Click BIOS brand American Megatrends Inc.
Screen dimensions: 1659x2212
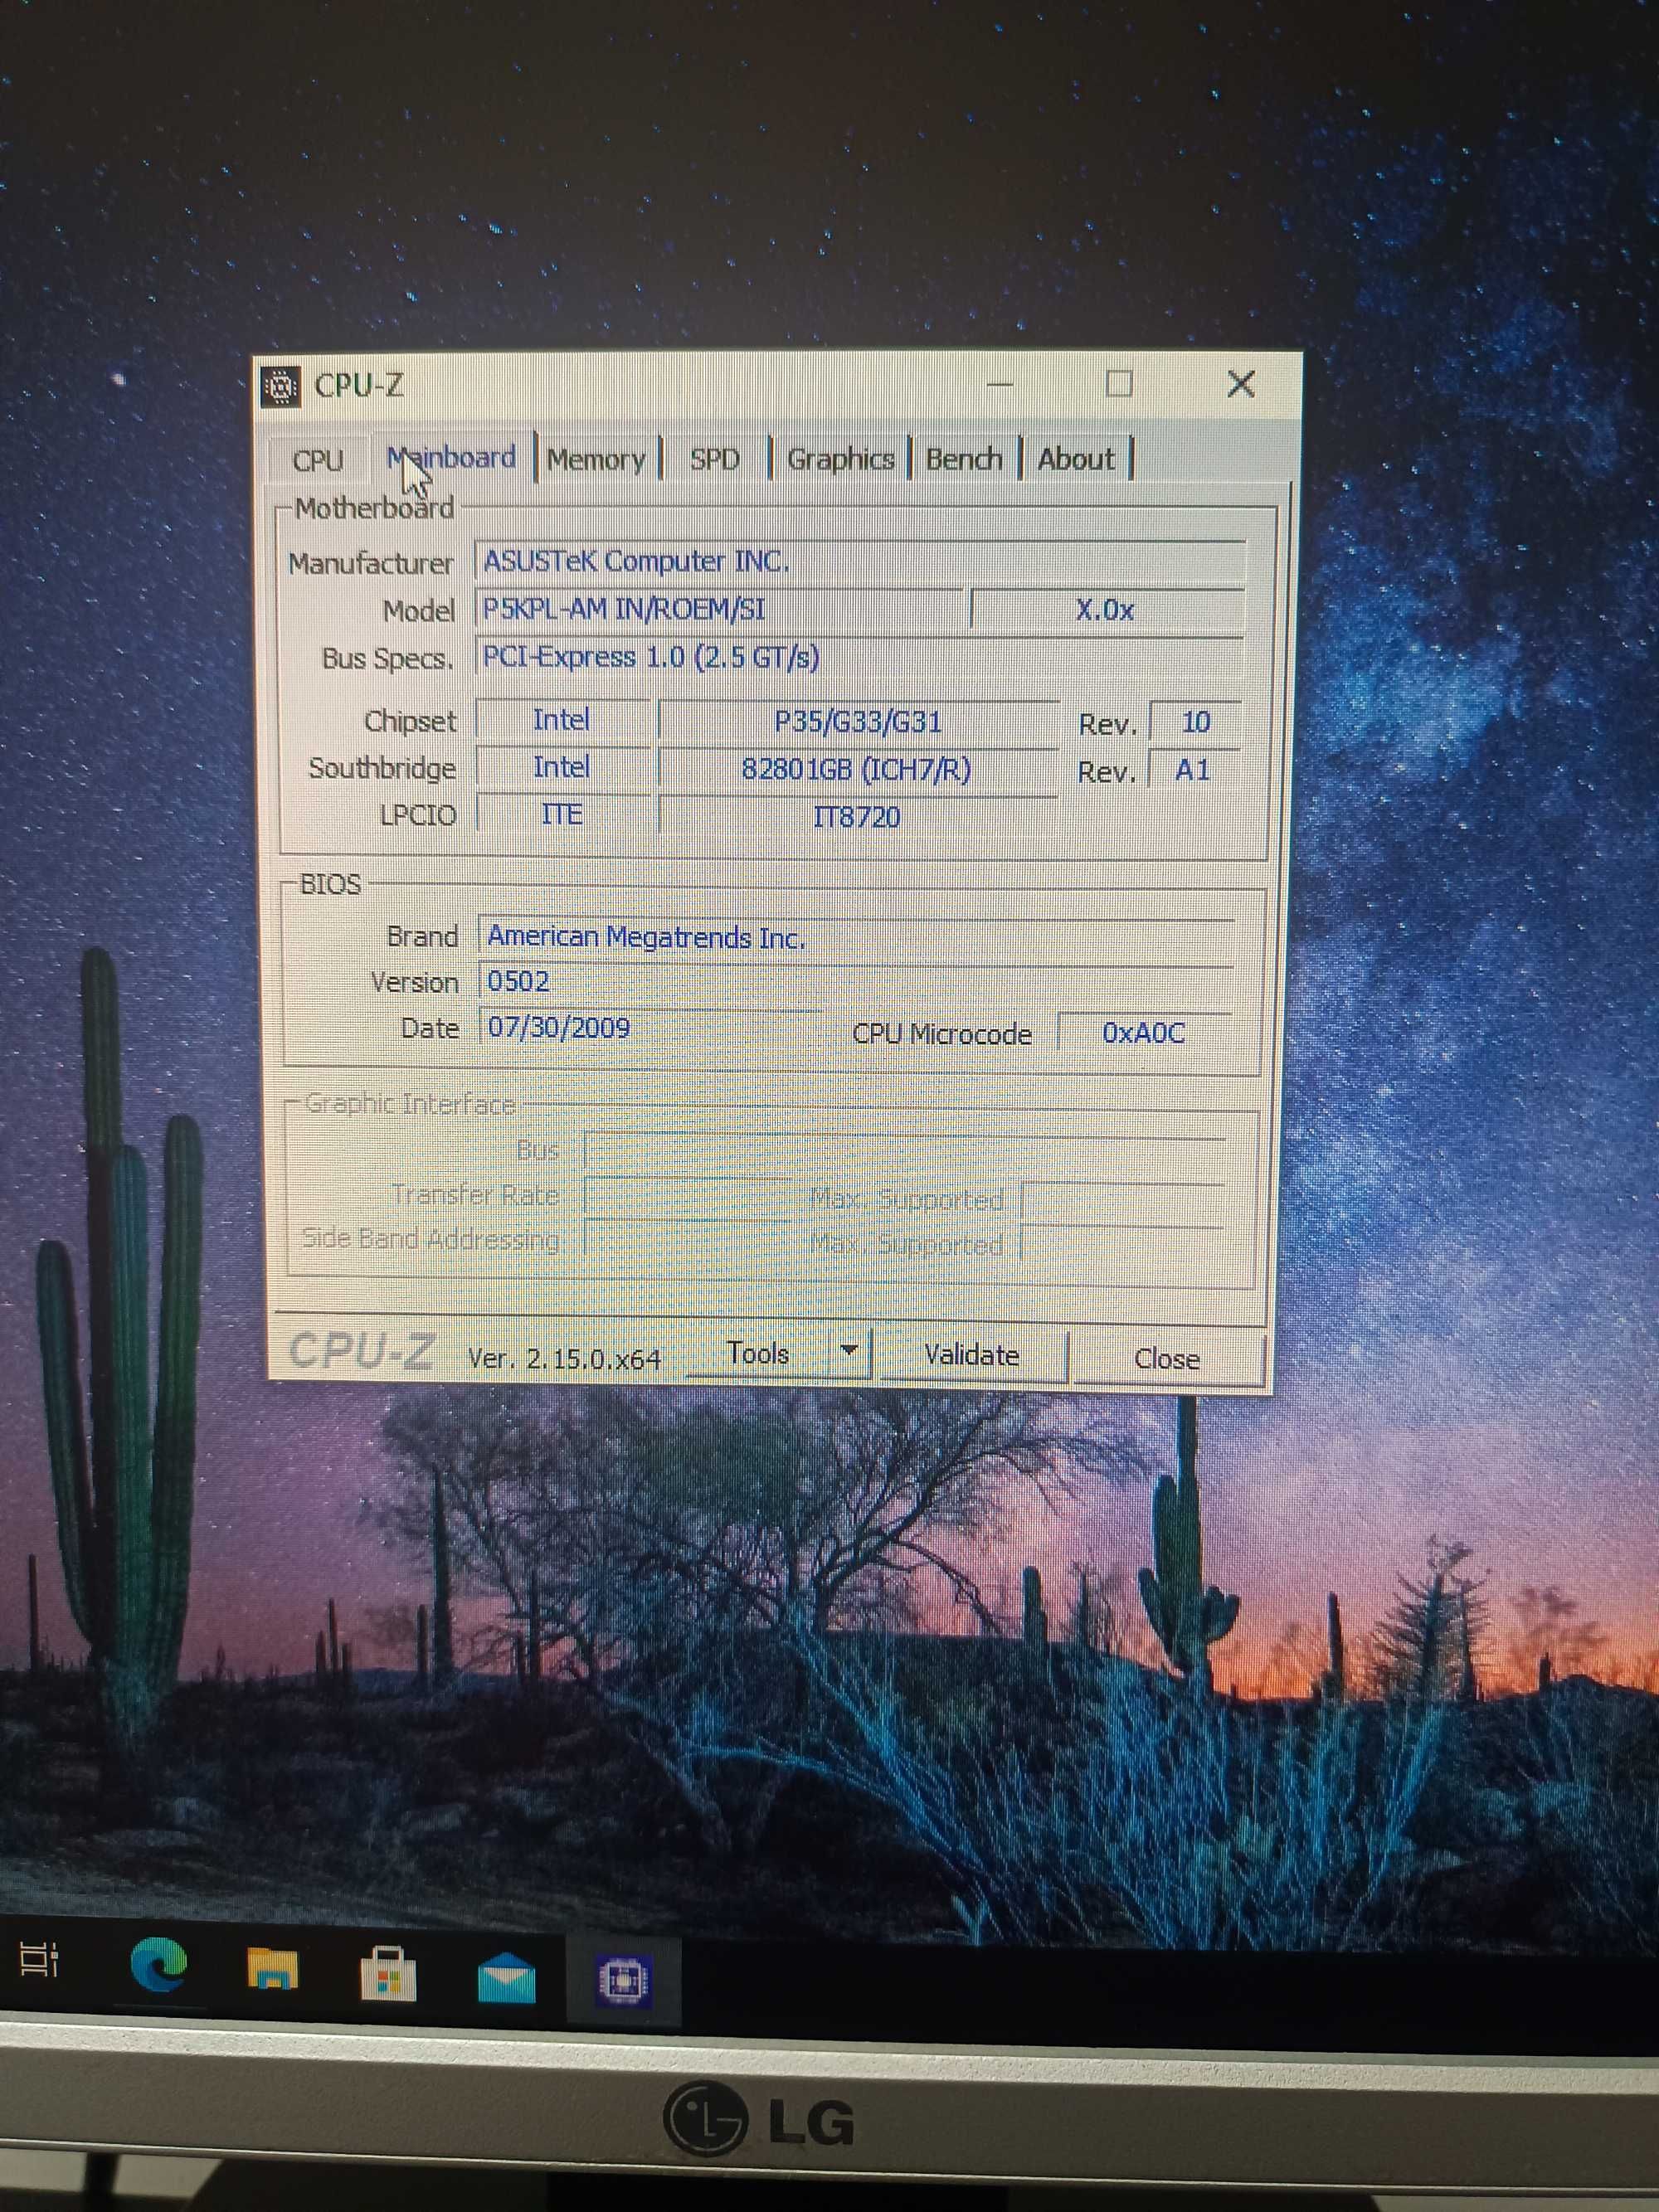[856, 937]
